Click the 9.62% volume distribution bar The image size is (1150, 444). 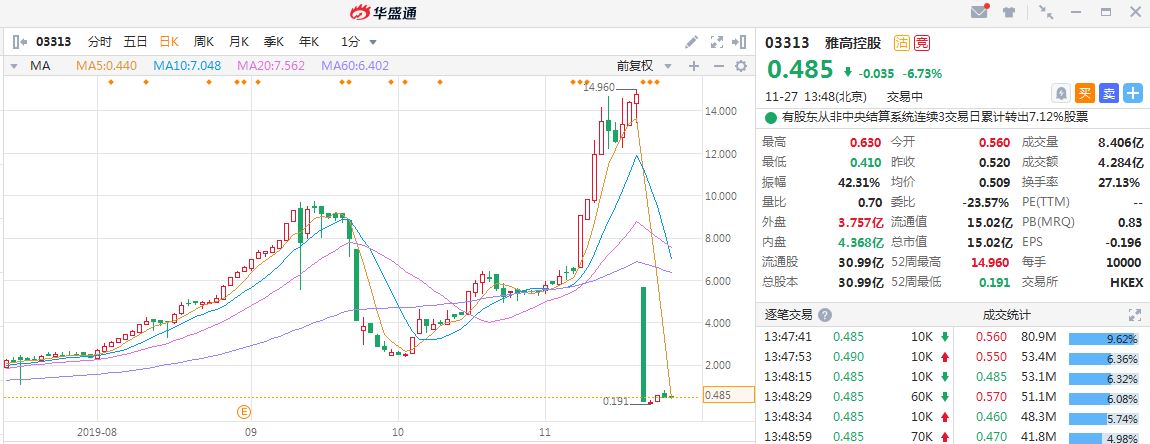tap(1105, 338)
